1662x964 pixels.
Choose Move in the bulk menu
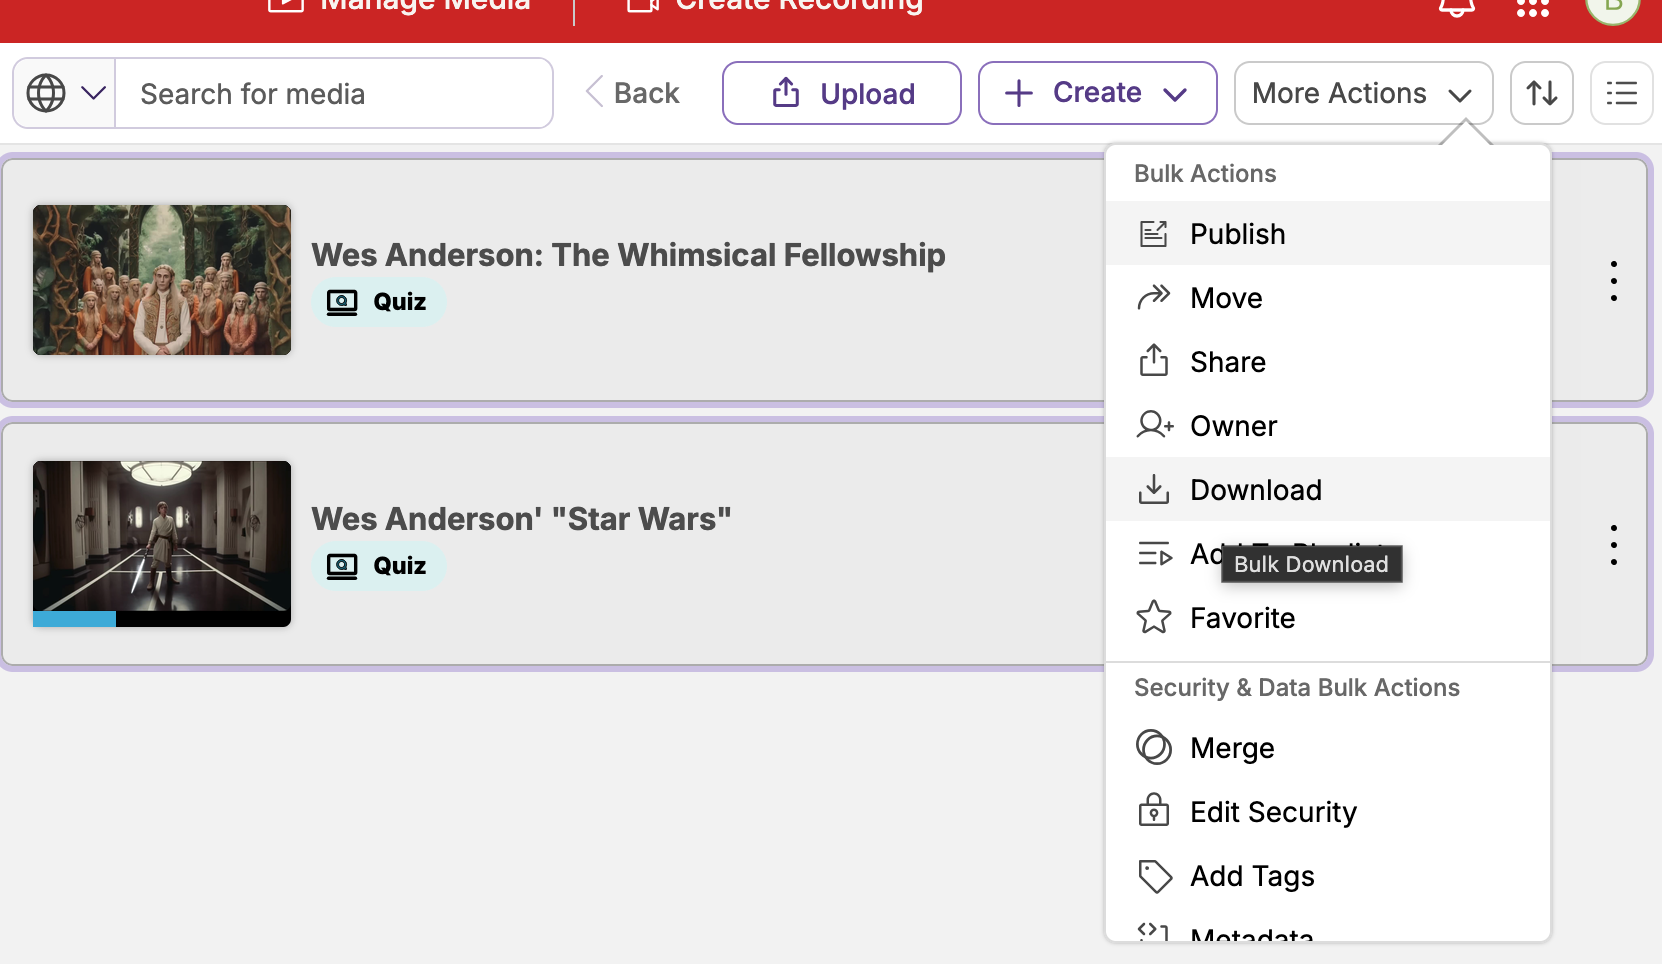coord(1328,298)
